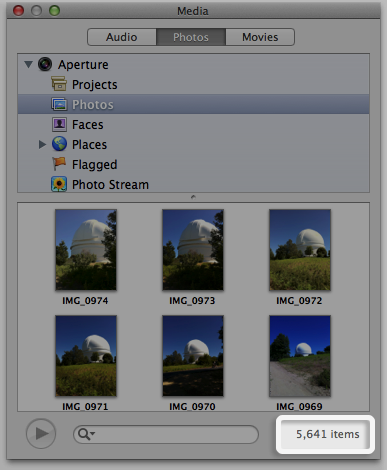Select thumbnail IMG_0972

(300, 250)
